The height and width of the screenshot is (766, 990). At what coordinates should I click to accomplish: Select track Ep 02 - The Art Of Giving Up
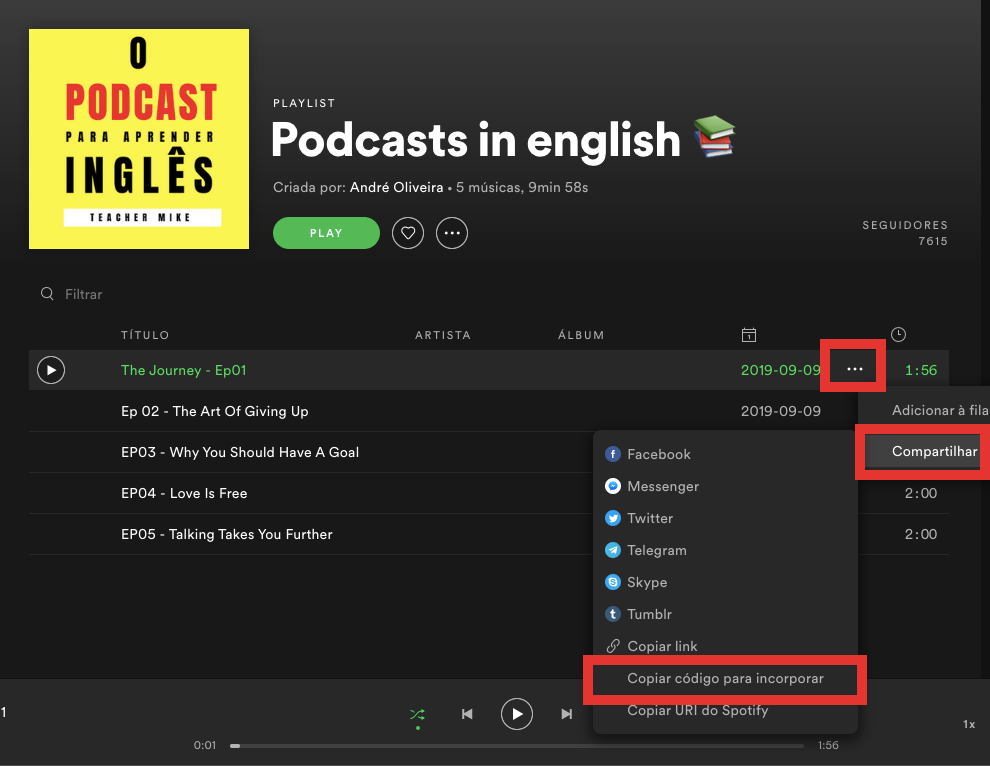(215, 411)
